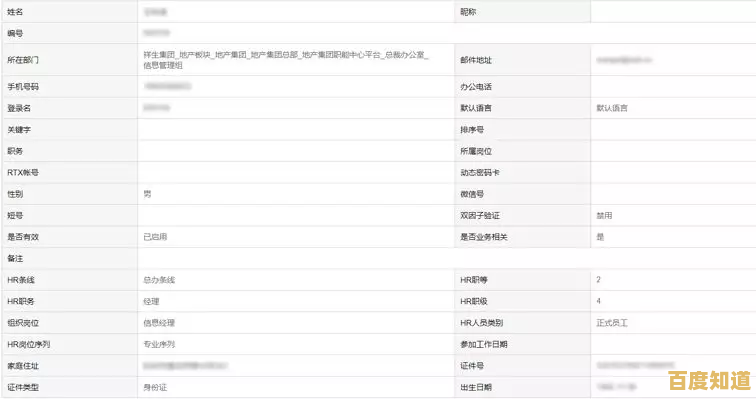Viewport: 756px width, 399px height.
Task: Click the 关键字 label
Action: (x=19, y=130)
